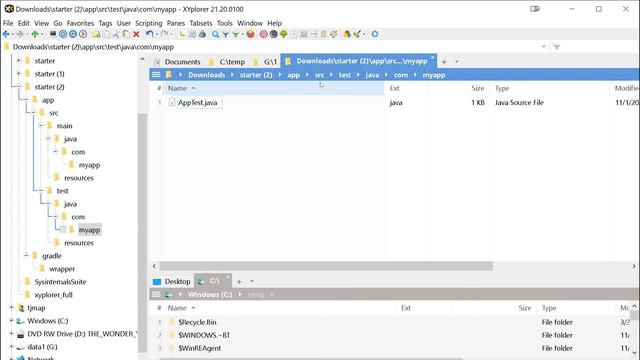Screen dimensions: 640x360
Task: Click the test breadcrumb segment
Action: click(x=344, y=75)
